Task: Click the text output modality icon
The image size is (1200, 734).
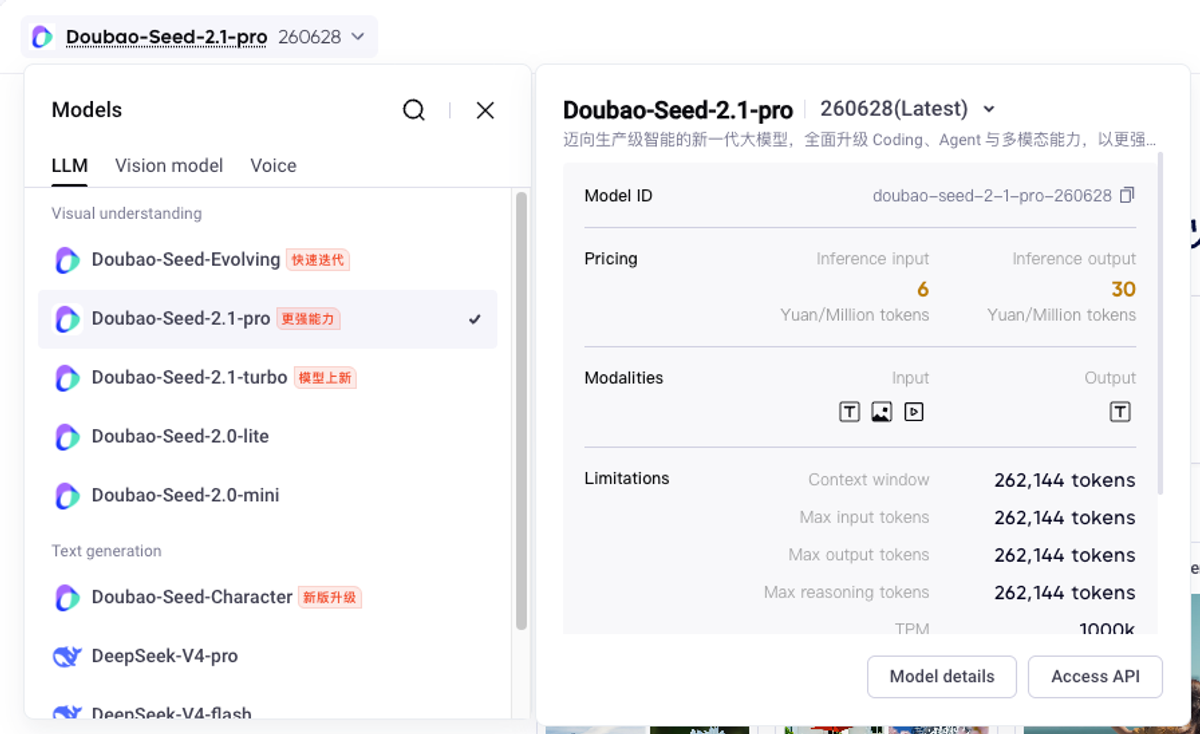Action: 1120,412
